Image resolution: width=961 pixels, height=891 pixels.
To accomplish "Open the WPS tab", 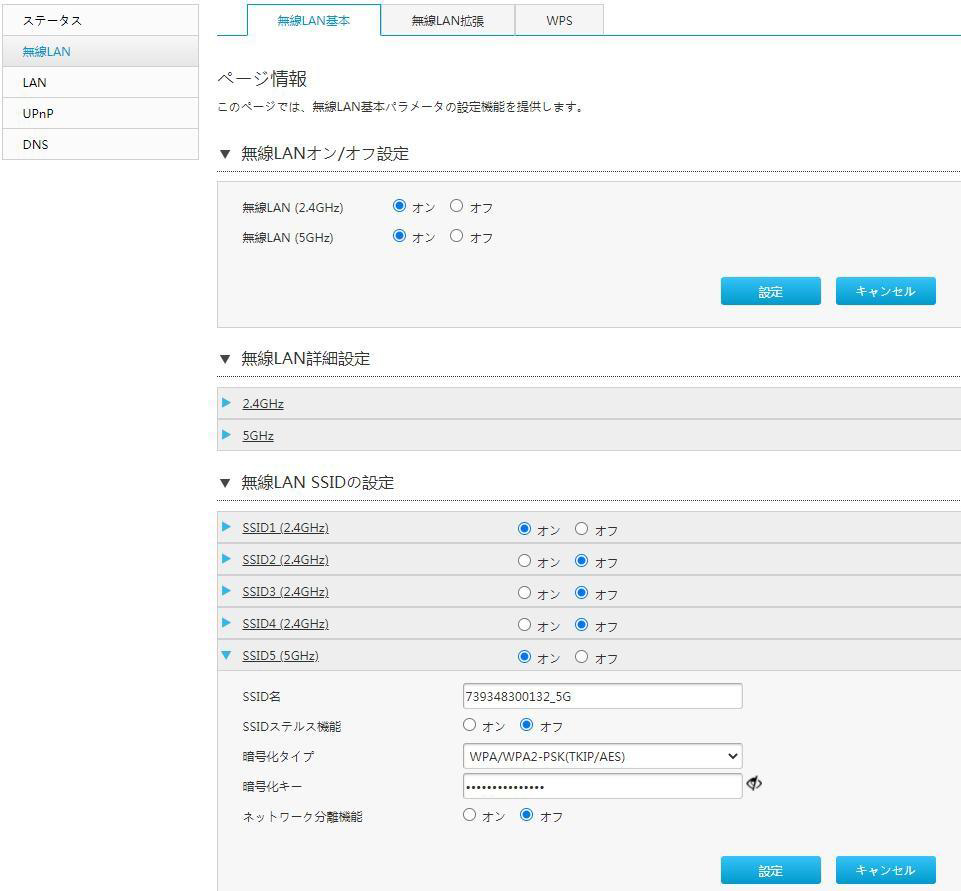I will coord(559,20).
